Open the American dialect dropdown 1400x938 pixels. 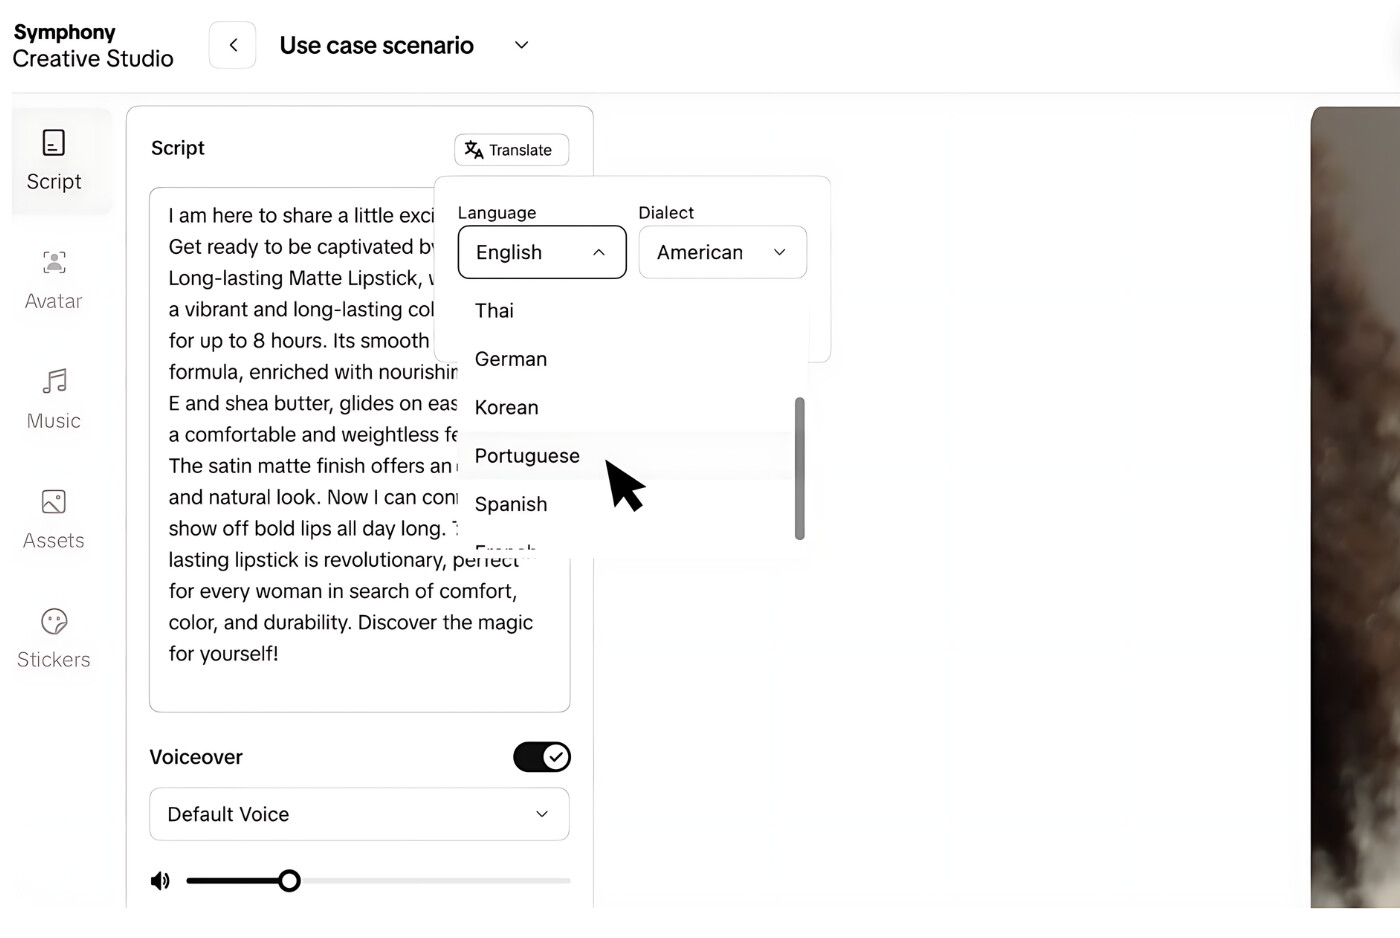pos(722,252)
